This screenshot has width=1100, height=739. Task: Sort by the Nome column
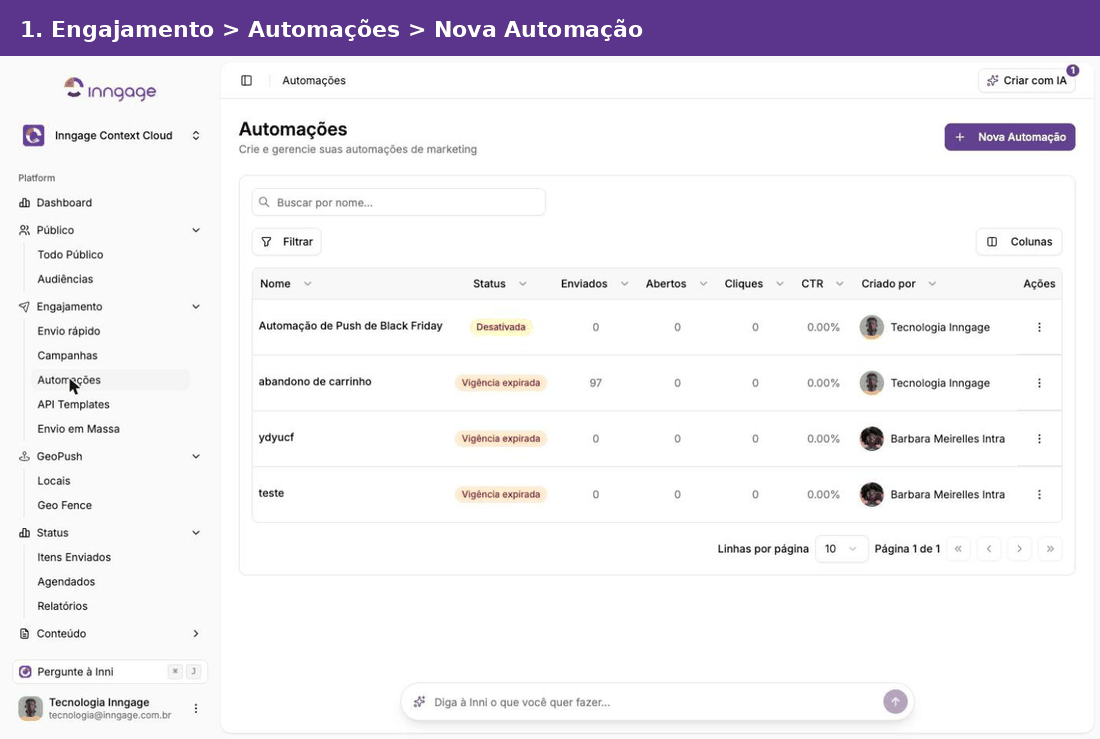[286, 284]
